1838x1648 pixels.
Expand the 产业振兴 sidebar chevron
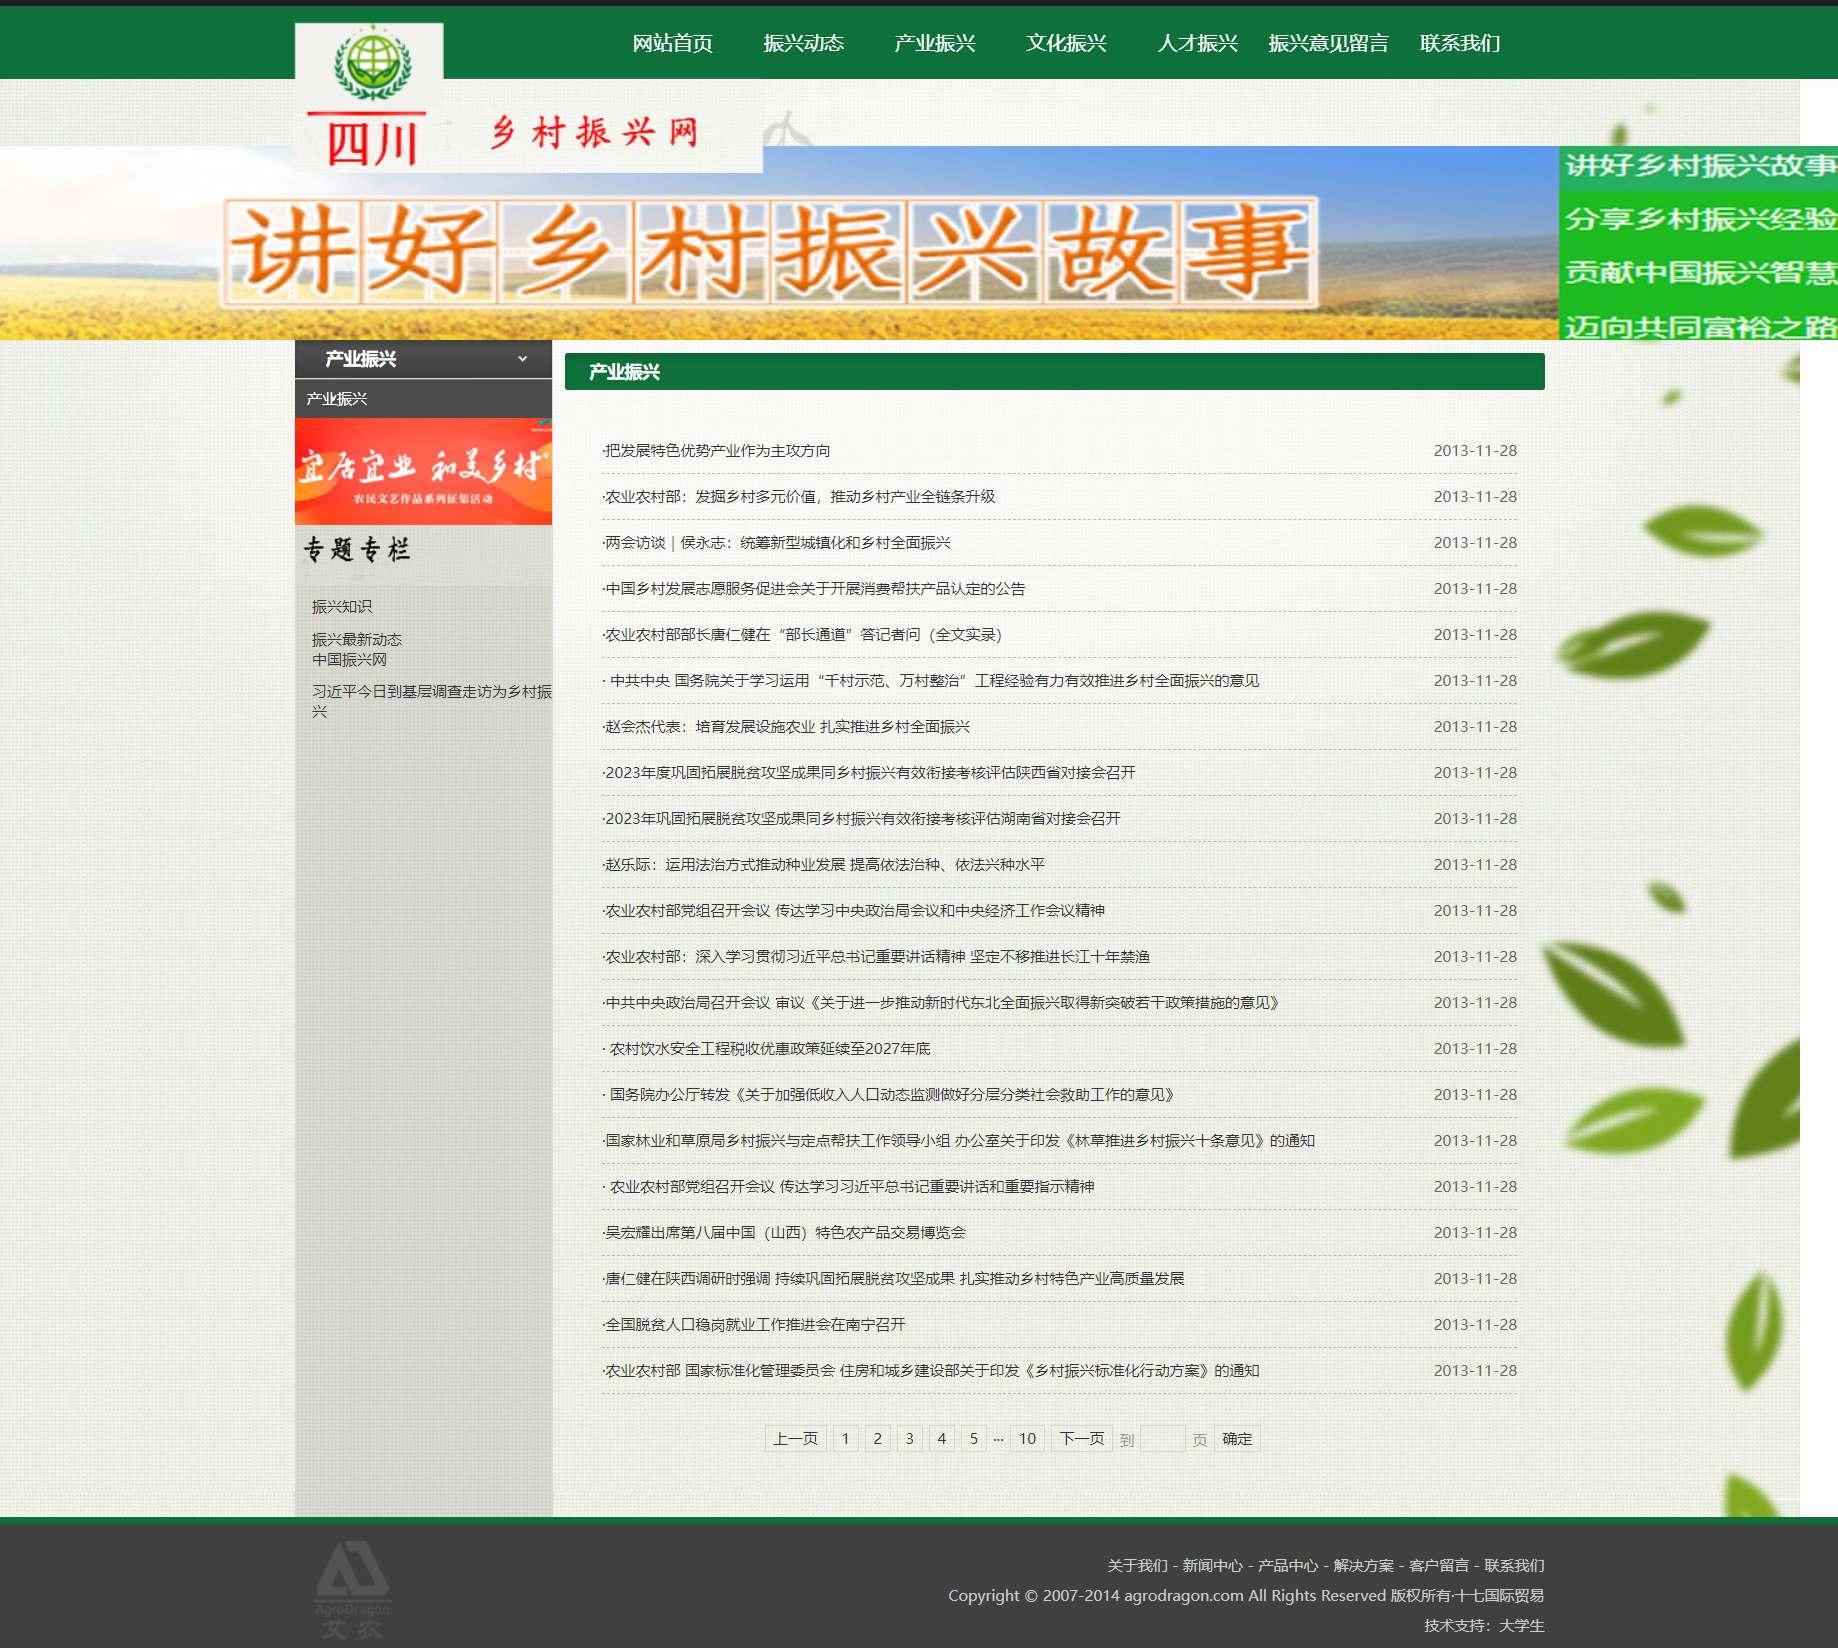[522, 359]
